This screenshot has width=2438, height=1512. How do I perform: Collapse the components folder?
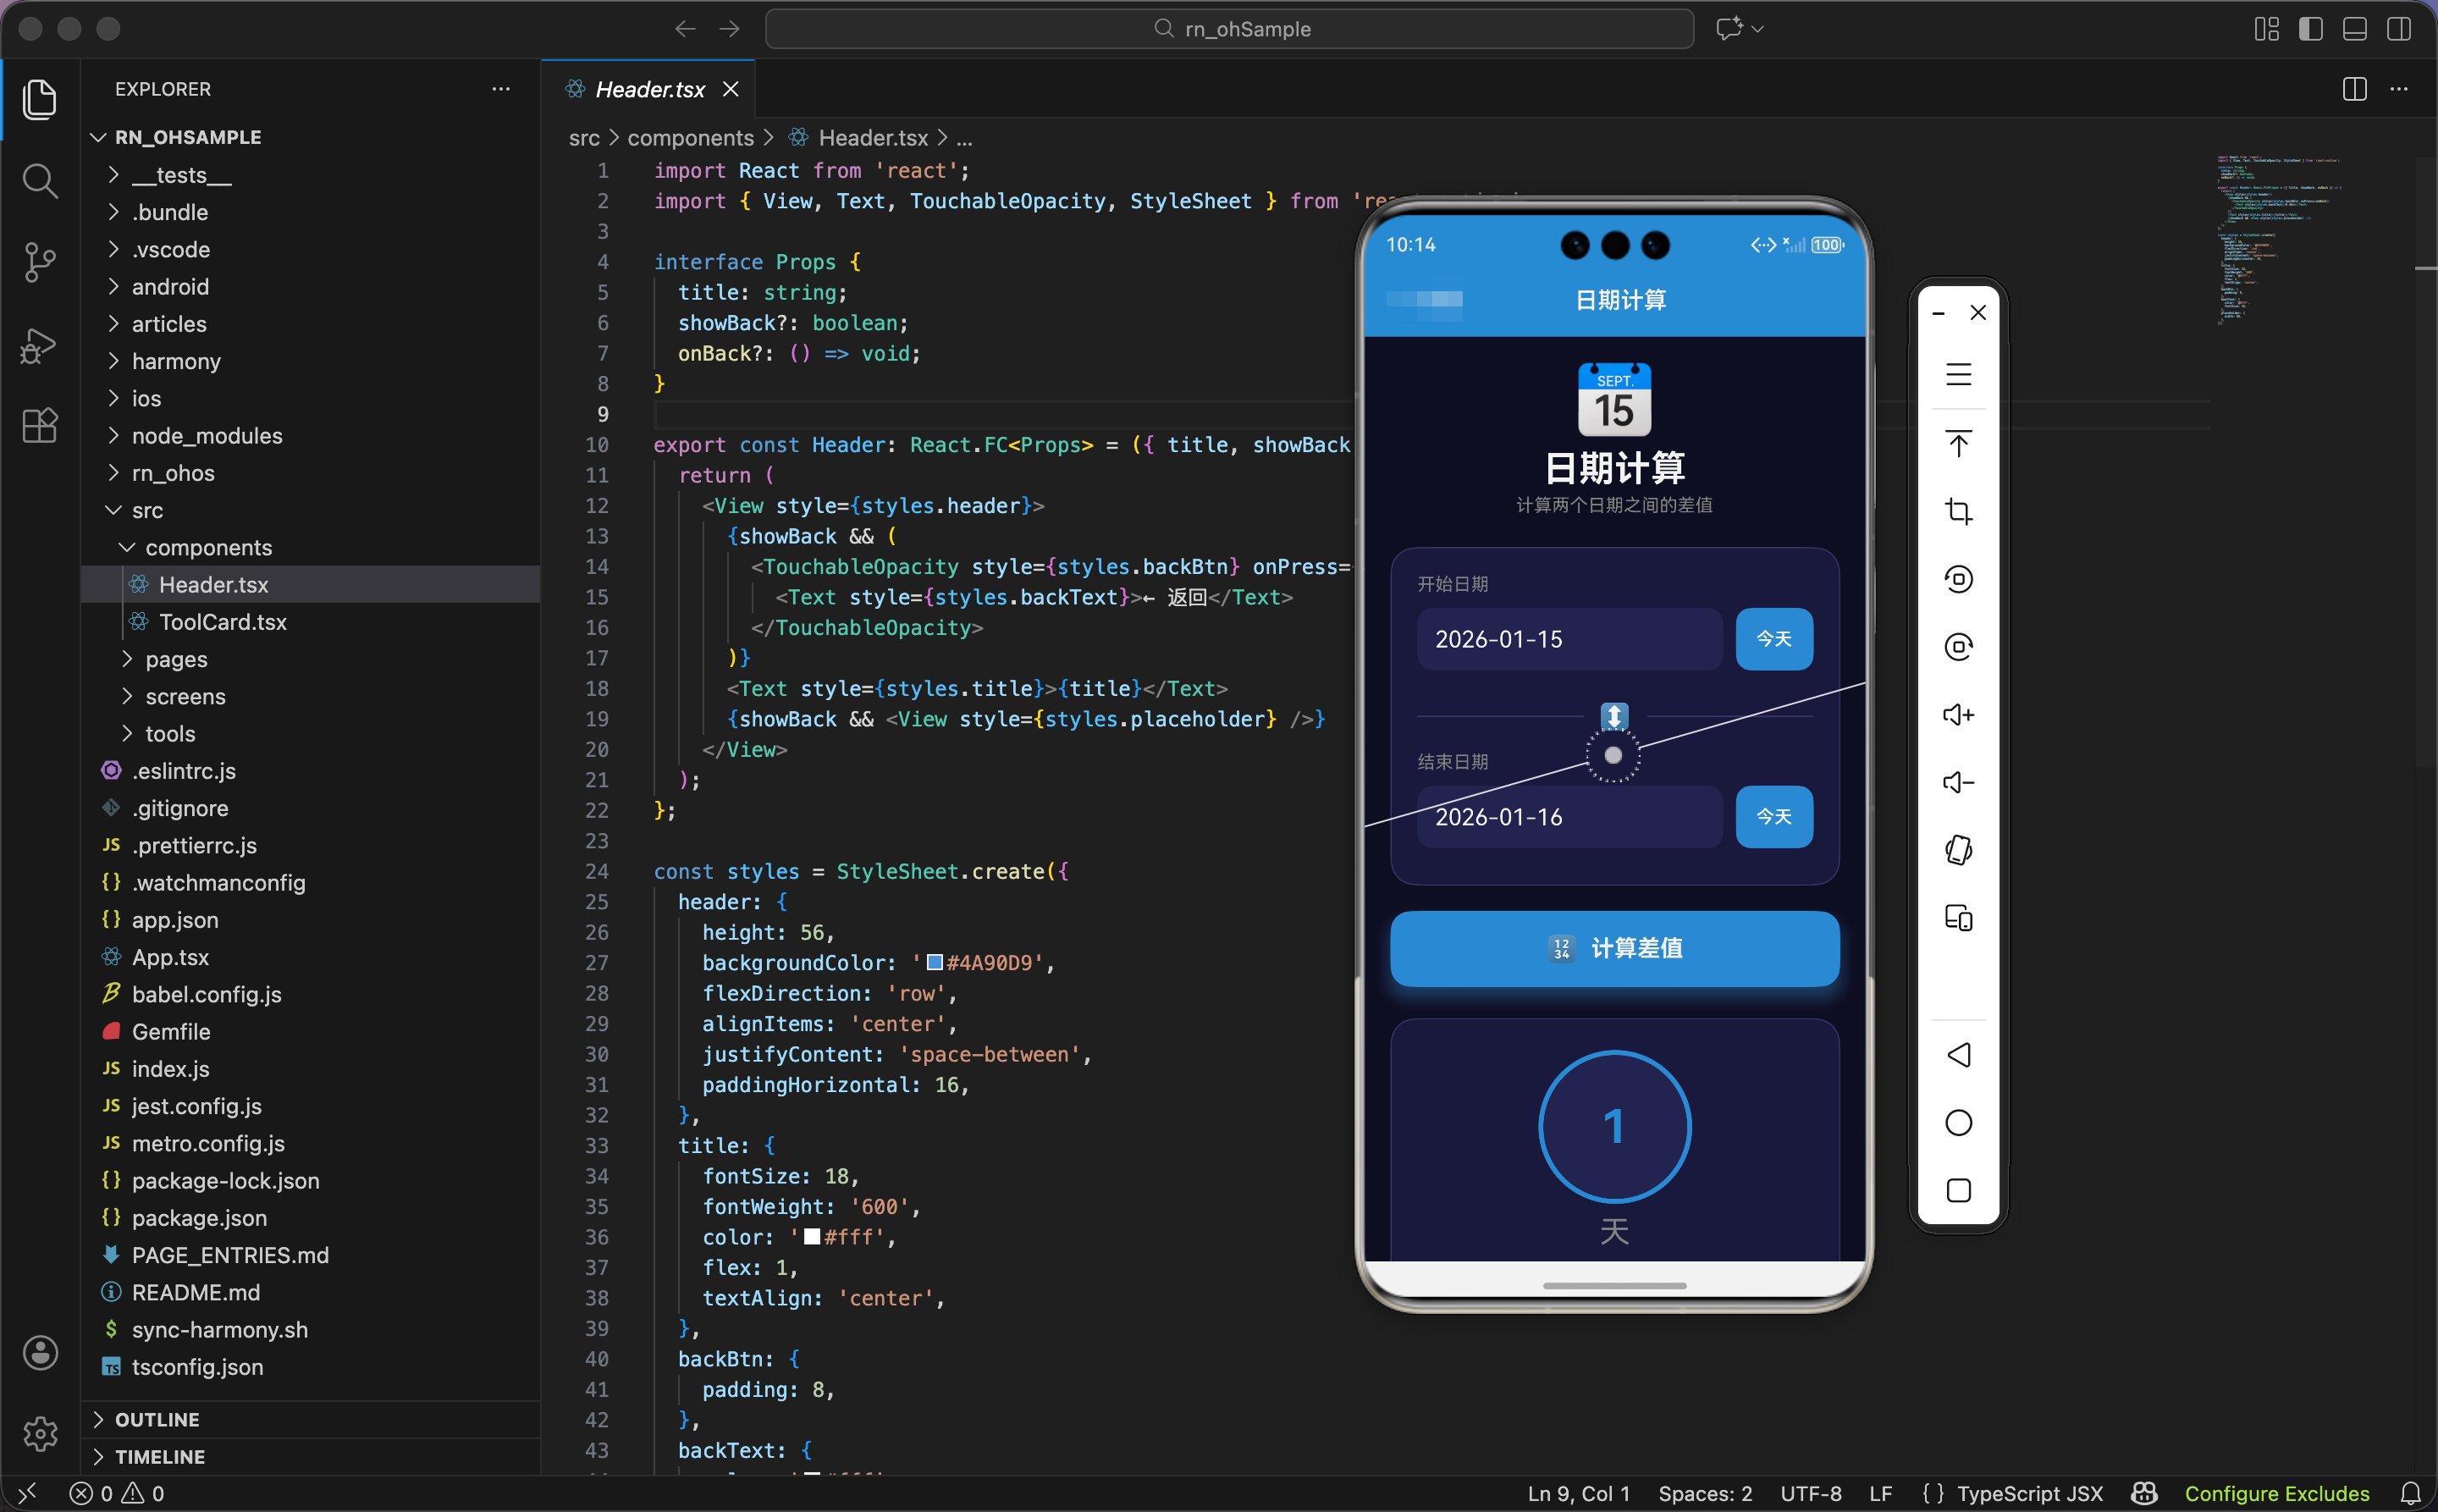point(208,547)
